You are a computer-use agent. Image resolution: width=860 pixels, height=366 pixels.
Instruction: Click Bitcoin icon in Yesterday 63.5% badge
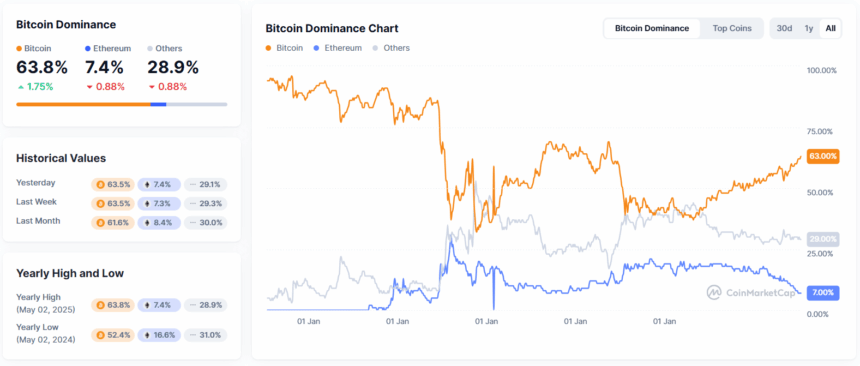100,185
